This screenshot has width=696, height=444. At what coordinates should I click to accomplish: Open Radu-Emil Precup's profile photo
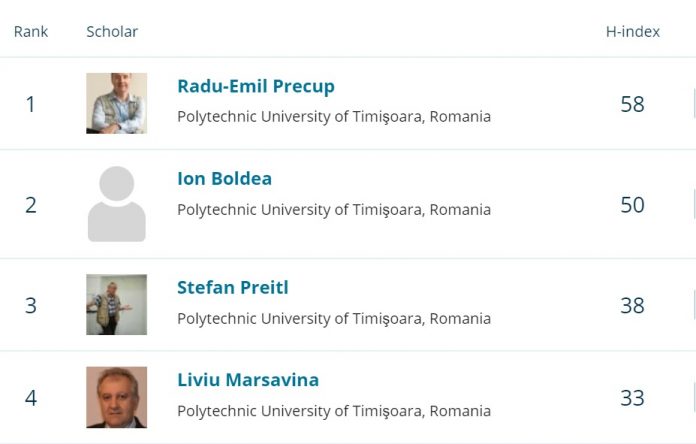click(x=116, y=103)
